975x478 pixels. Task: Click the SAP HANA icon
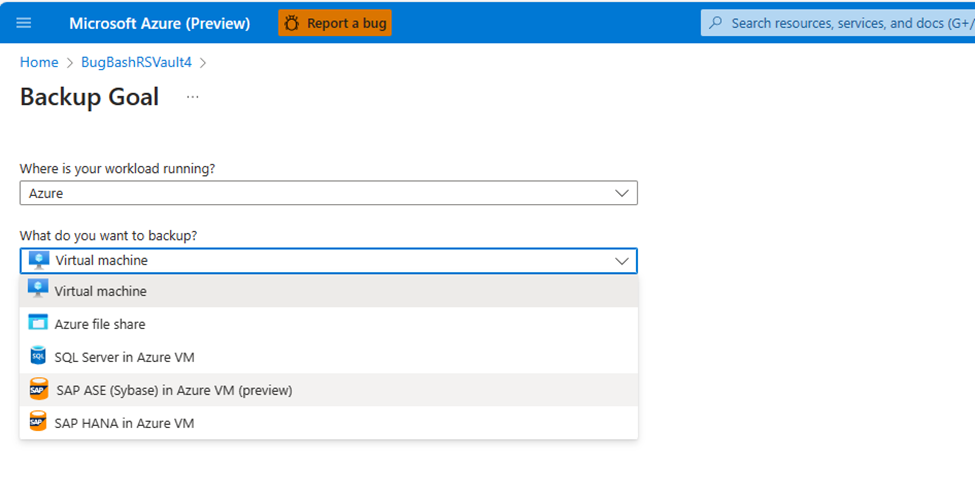[x=38, y=422]
